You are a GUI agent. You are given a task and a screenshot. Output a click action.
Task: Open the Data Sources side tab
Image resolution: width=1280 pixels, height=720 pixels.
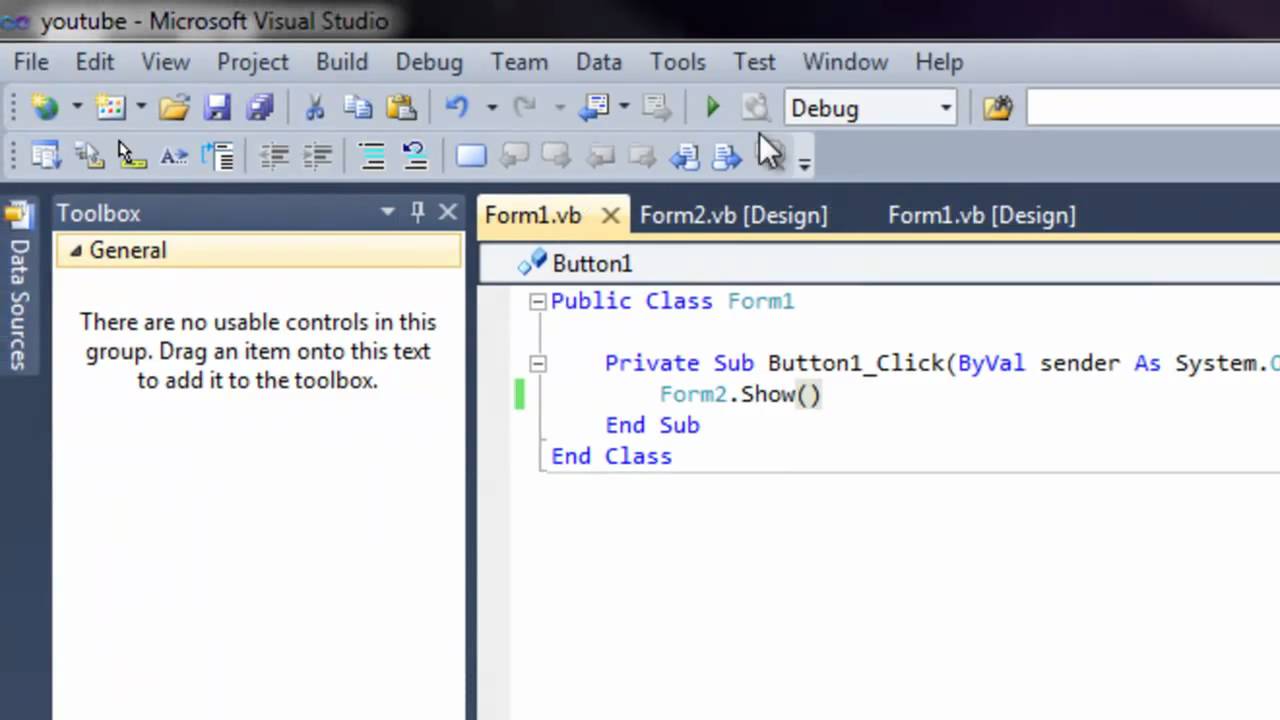pos(18,287)
